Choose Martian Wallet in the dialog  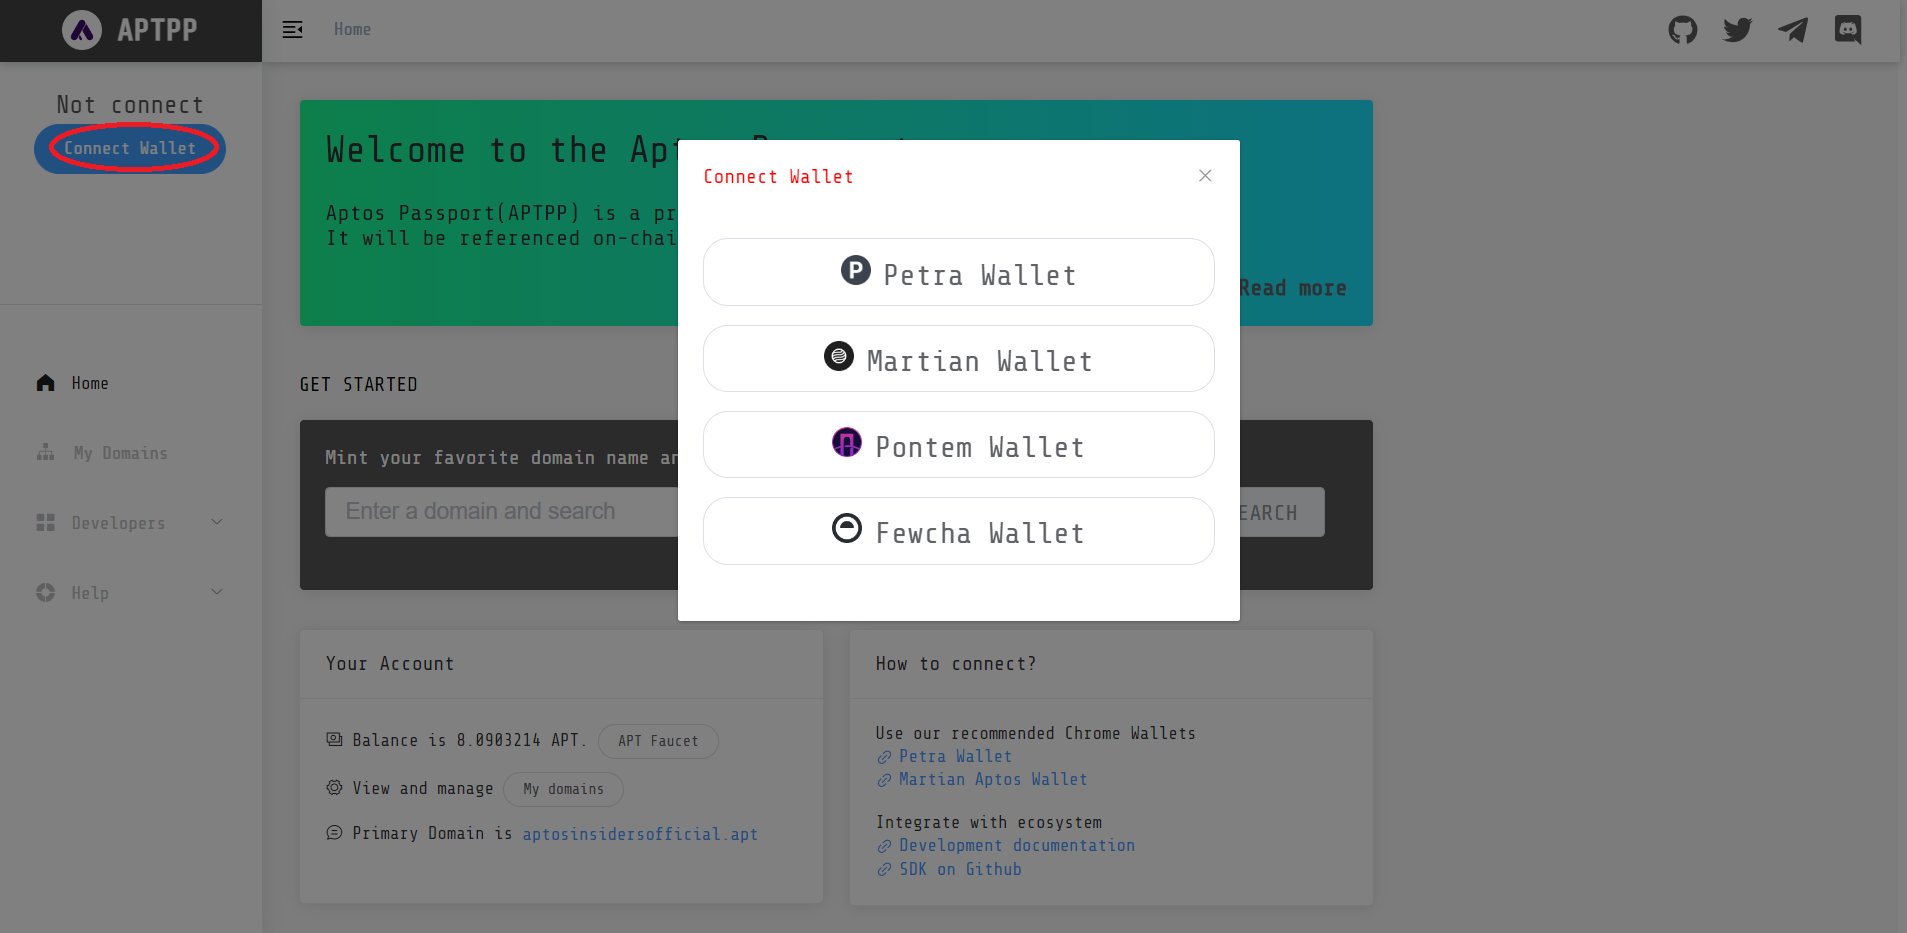[x=959, y=358]
